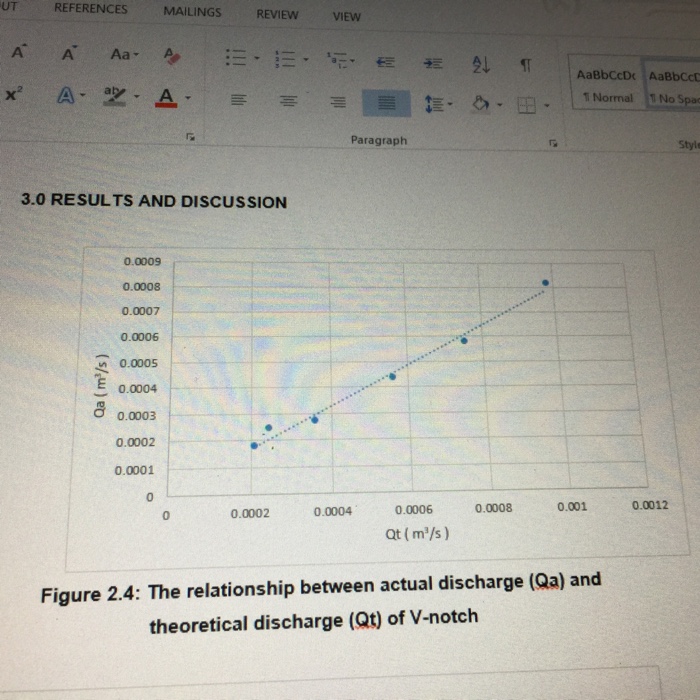
Task: Apply red font color
Action: pos(167,96)
